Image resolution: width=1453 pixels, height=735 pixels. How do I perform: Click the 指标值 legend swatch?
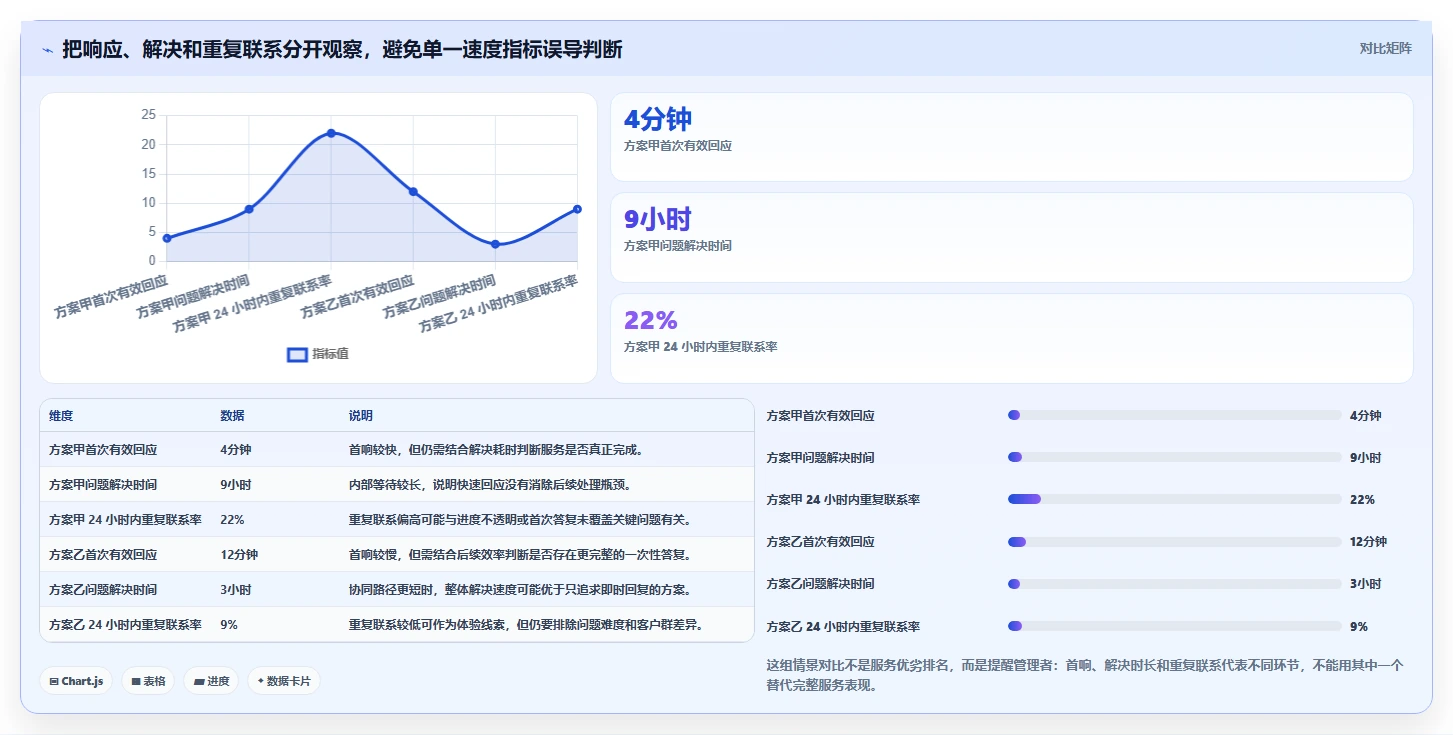[x=297, y=354]
